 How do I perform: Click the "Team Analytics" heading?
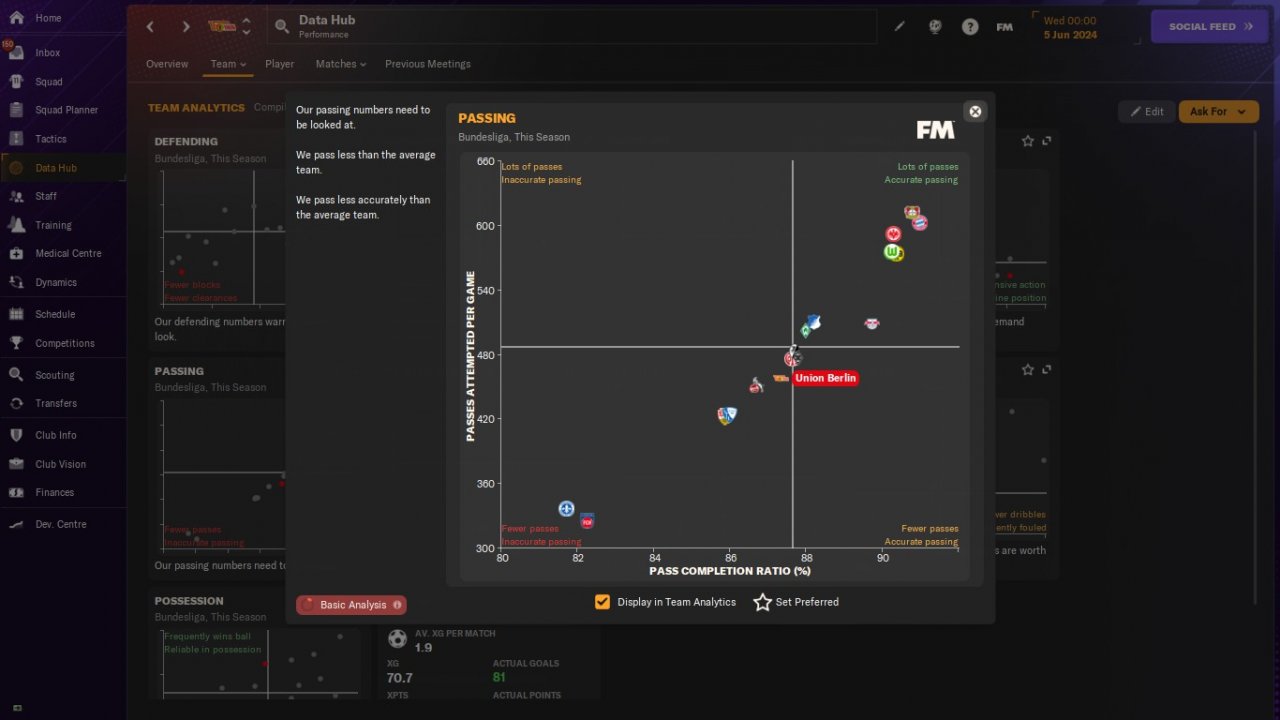click(196, 108)
